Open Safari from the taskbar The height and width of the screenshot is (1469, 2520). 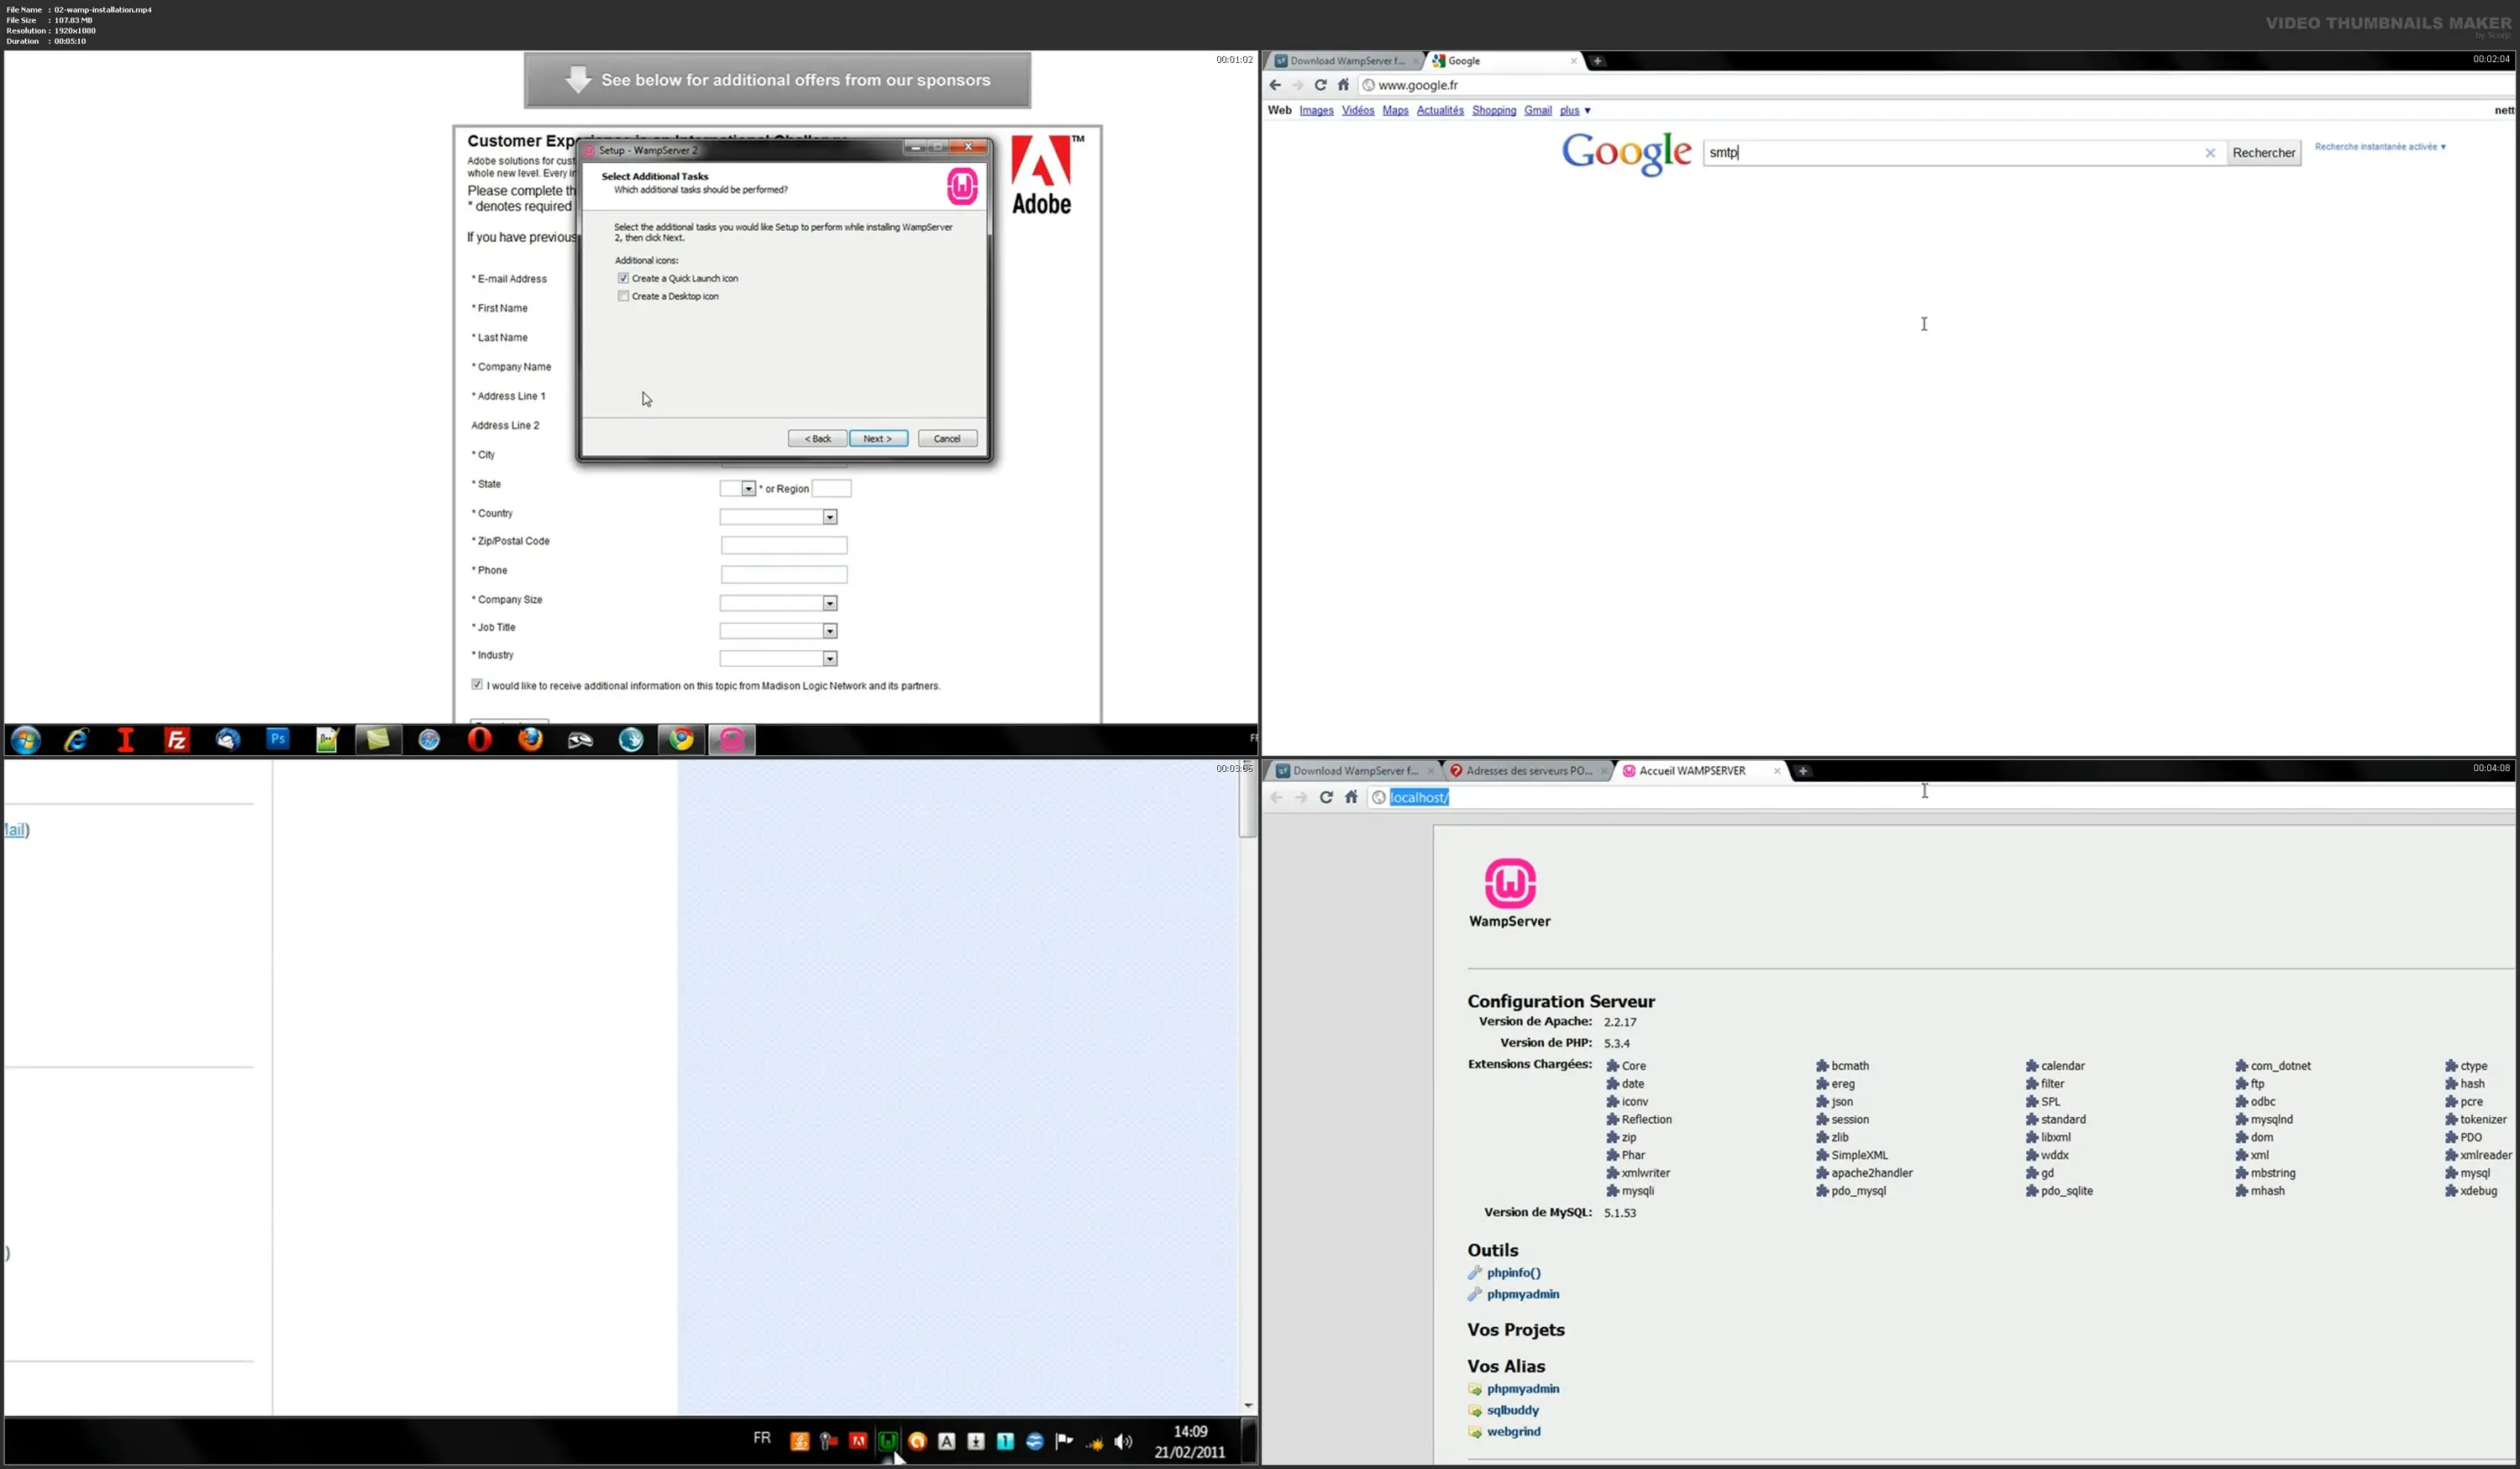point(429,740)
